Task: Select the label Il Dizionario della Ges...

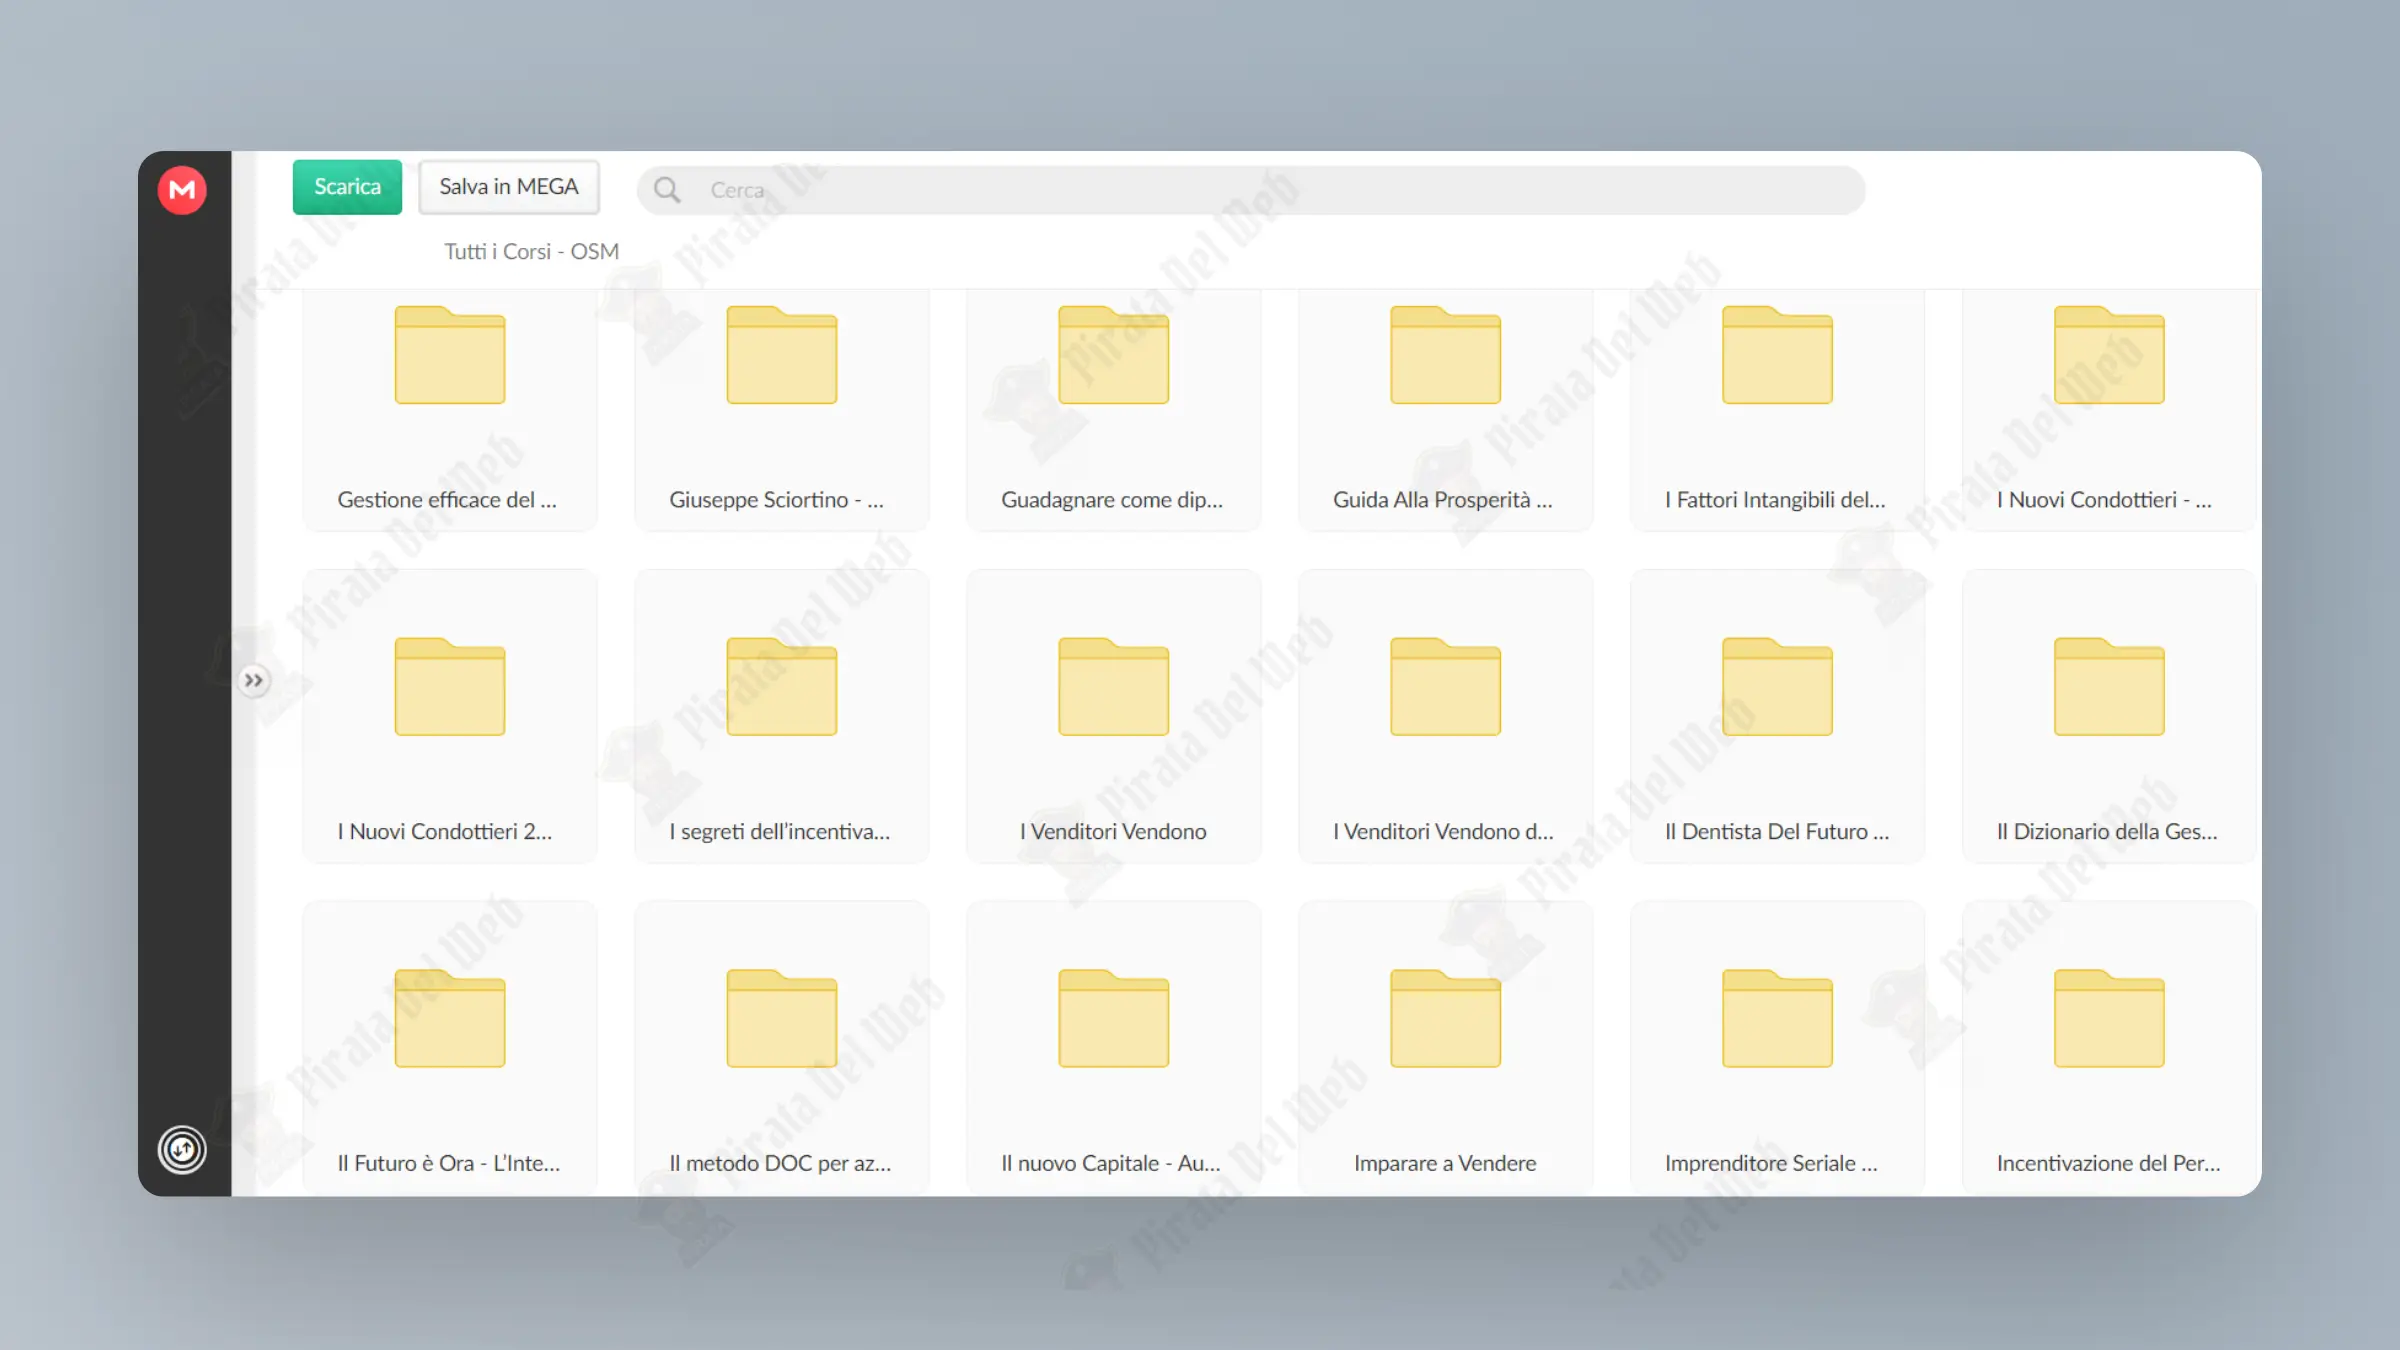Action: (2108, 832)
